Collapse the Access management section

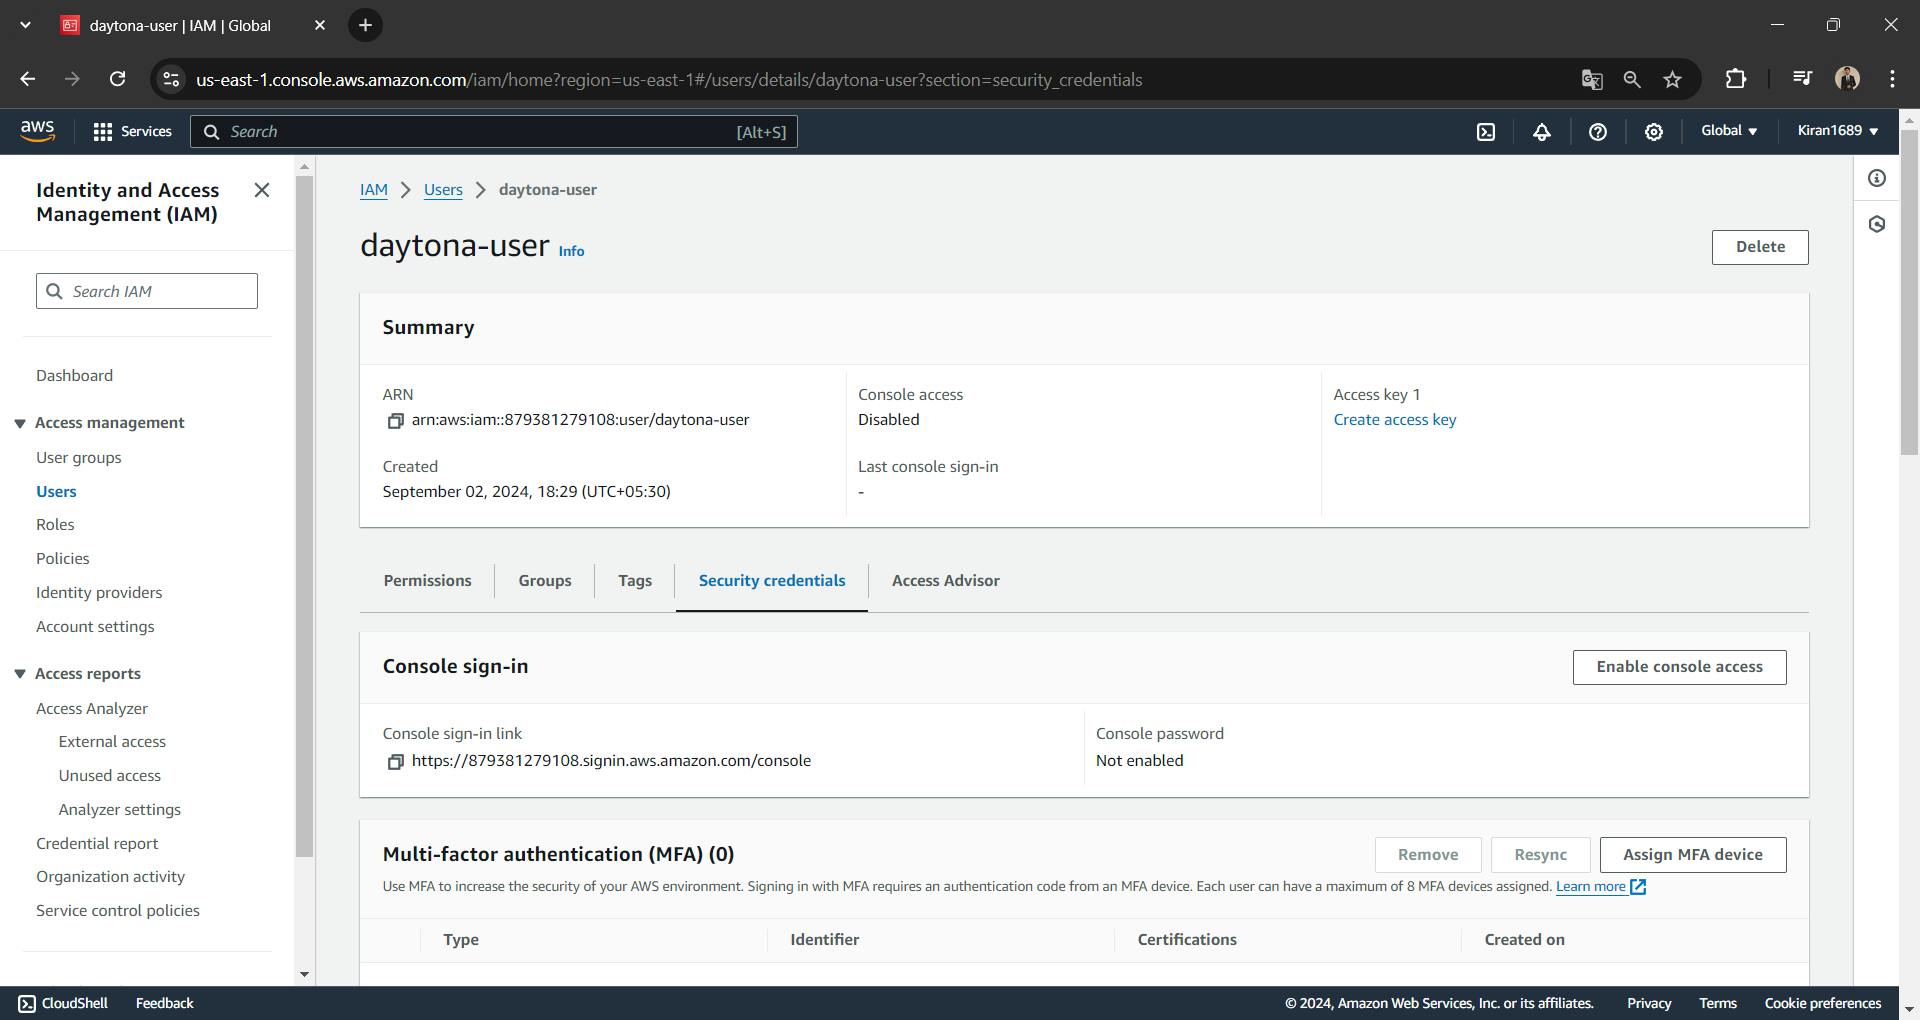[x=19, y=424]
